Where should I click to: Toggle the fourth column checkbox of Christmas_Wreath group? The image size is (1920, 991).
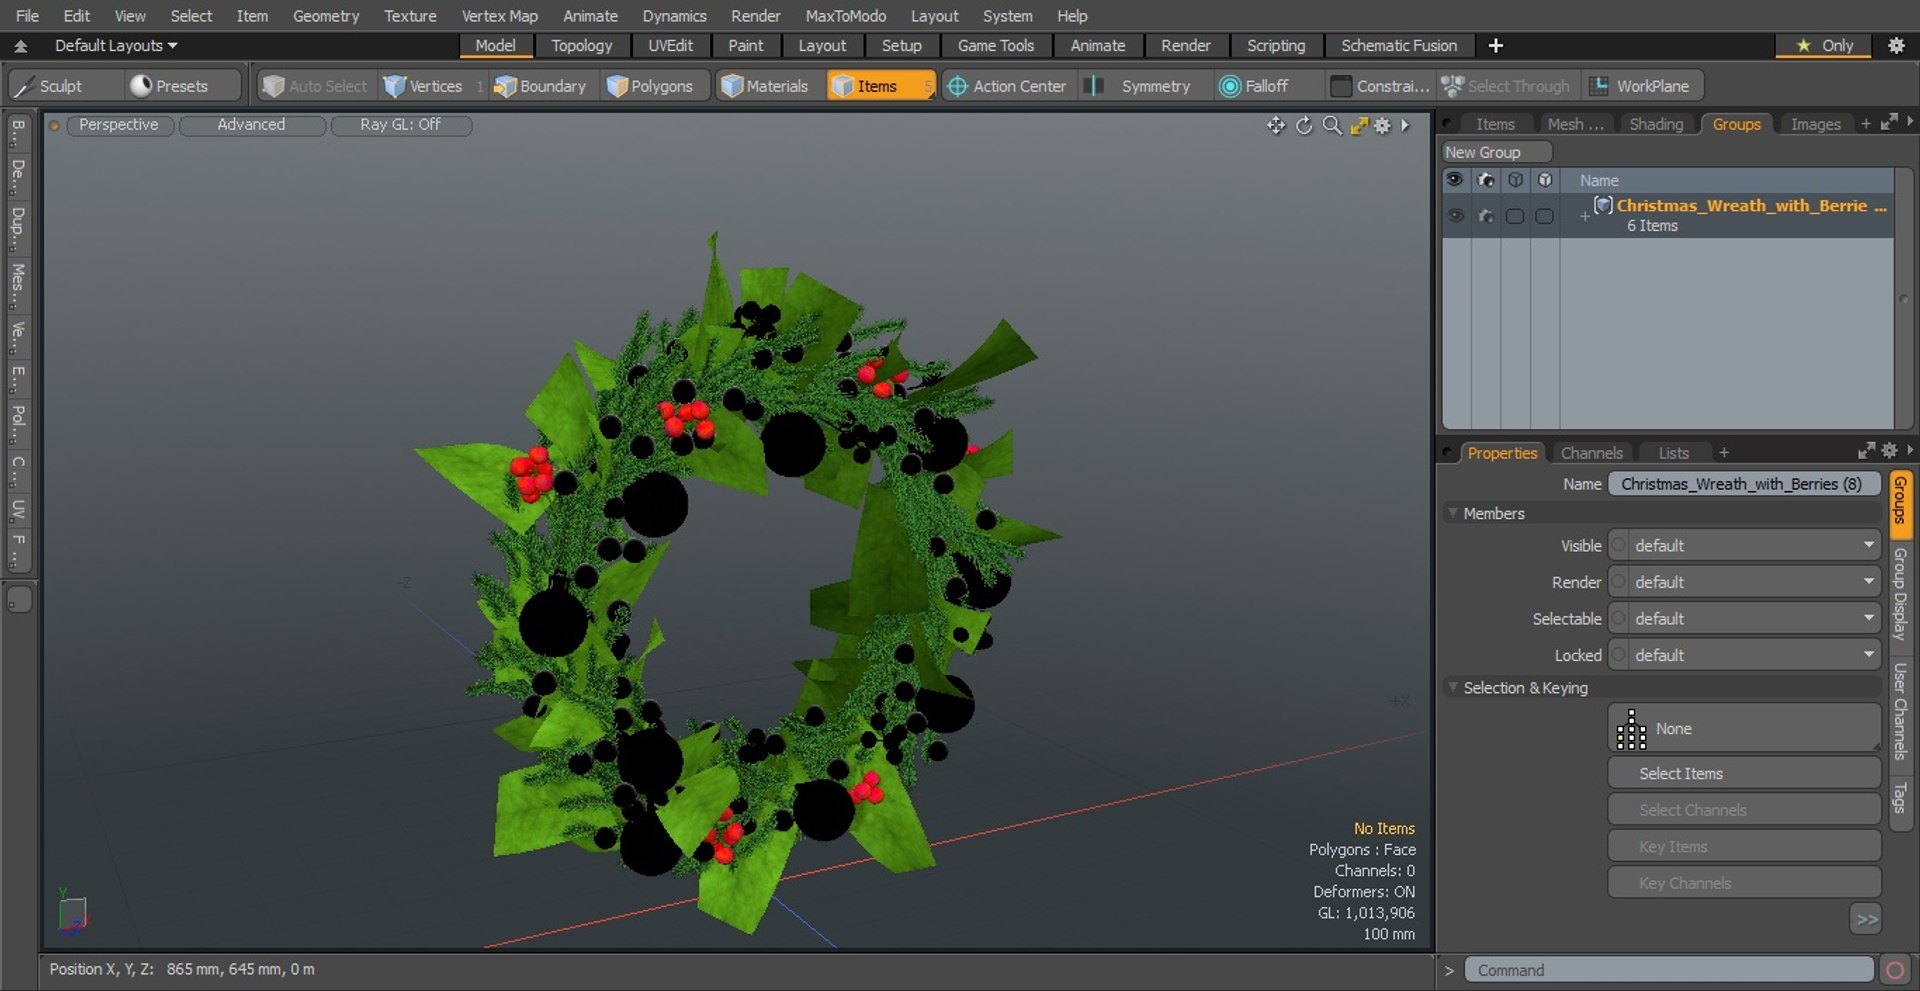tap(1545, 216)
